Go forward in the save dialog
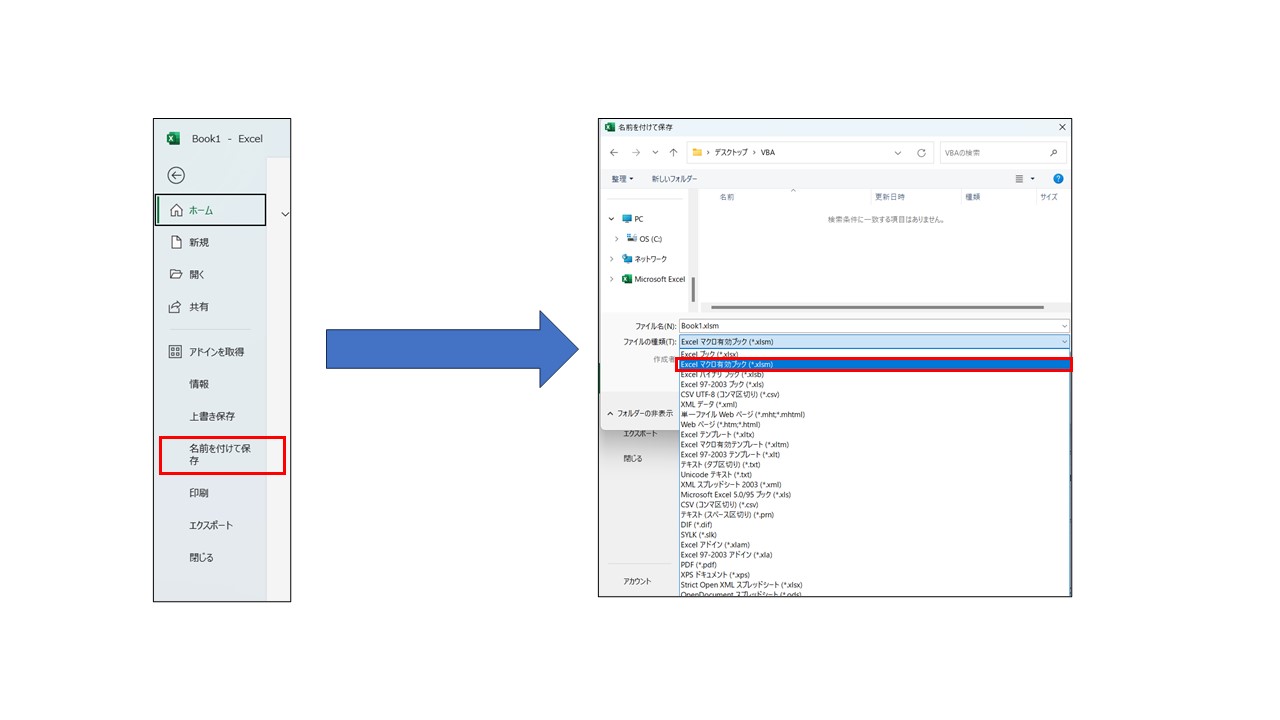Viewport: 1280px width, 720px height. tap(636, 153)
